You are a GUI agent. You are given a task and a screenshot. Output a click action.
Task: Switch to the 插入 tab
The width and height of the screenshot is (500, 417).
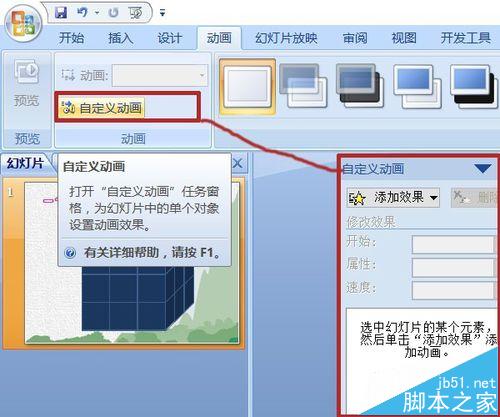(x=120, y=38)
